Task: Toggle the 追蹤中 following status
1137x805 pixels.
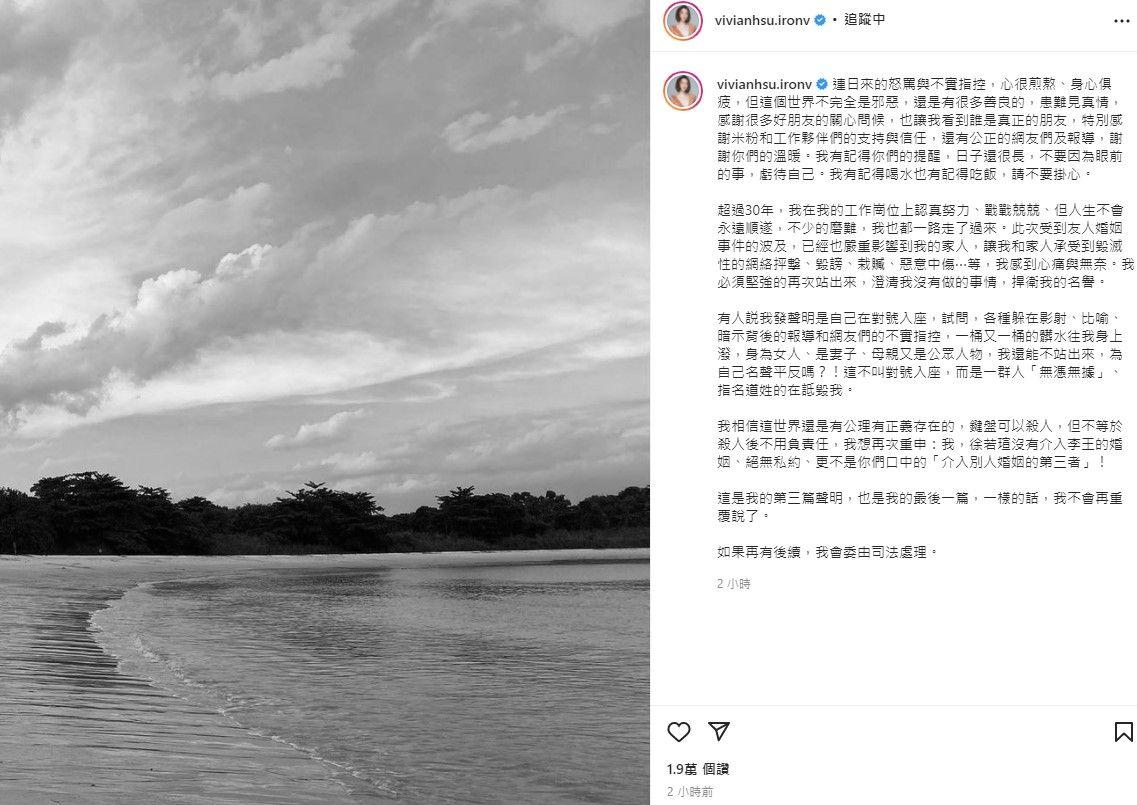Action: point(864,20)
